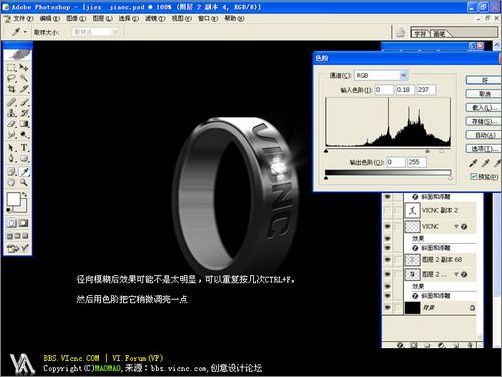This screenshot has width=502, height=377.
Task: Click the foreground color swatch
Action: 14,199
